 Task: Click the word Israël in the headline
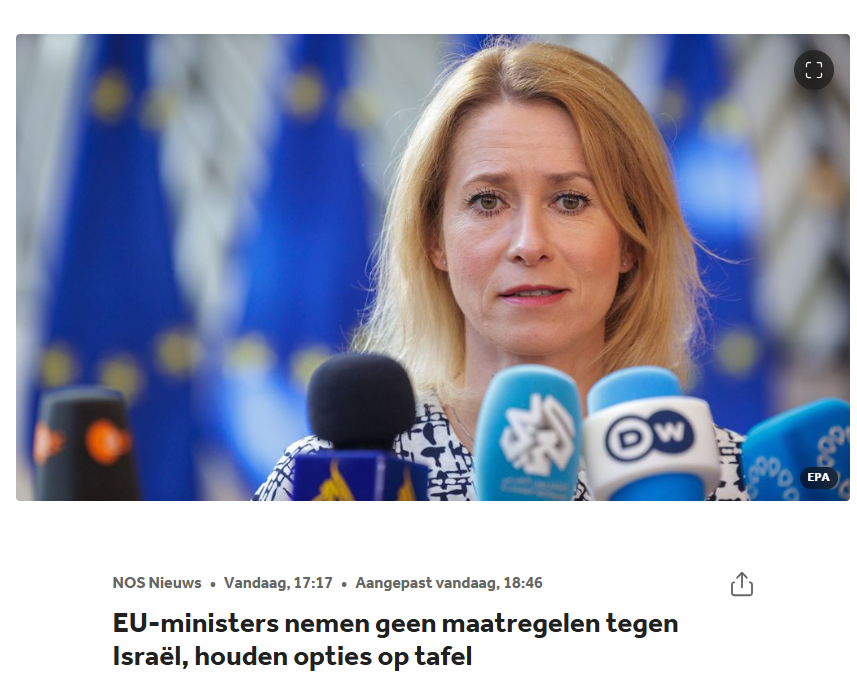tap(150, 656)
